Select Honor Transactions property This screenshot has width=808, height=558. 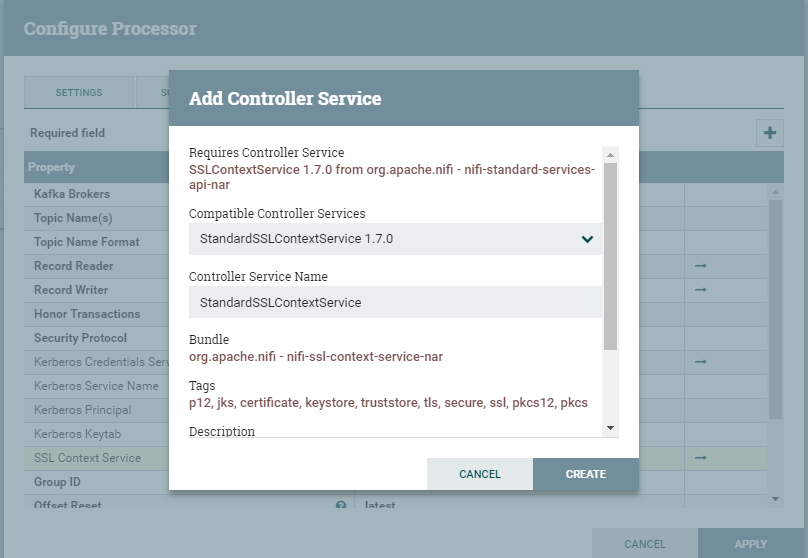pos(87,314)
